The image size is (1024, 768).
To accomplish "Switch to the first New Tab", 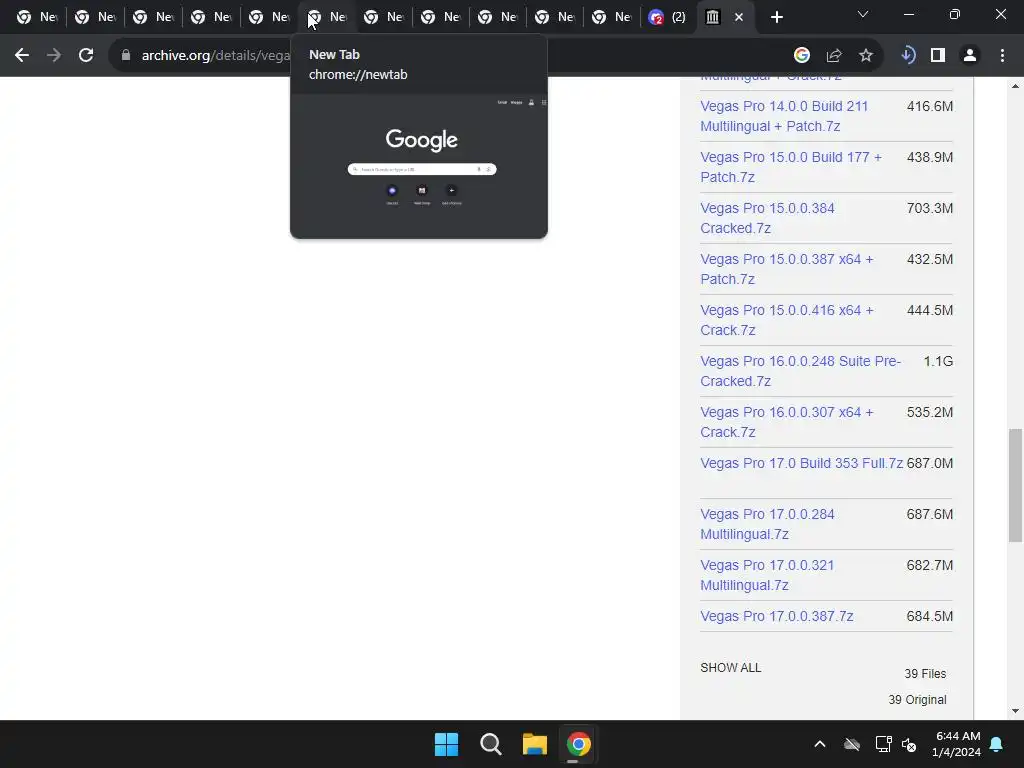I will [x=37, y=17].
